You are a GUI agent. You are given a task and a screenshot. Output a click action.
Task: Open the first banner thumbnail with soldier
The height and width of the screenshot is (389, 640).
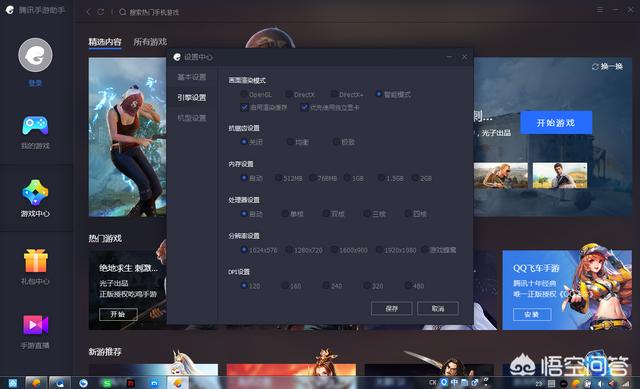point(500,176)
